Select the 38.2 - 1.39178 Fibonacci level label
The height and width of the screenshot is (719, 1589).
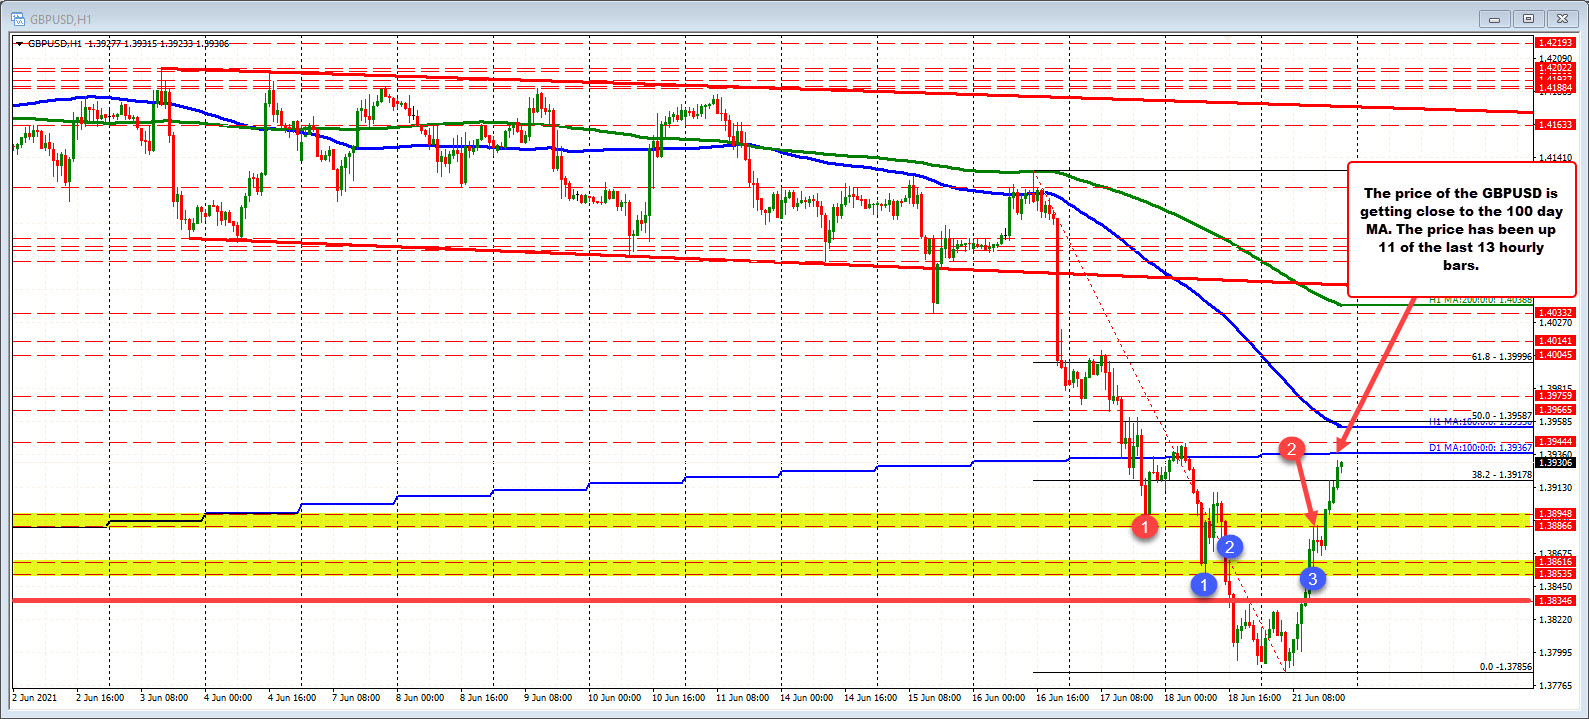[x=1501, y=475]
